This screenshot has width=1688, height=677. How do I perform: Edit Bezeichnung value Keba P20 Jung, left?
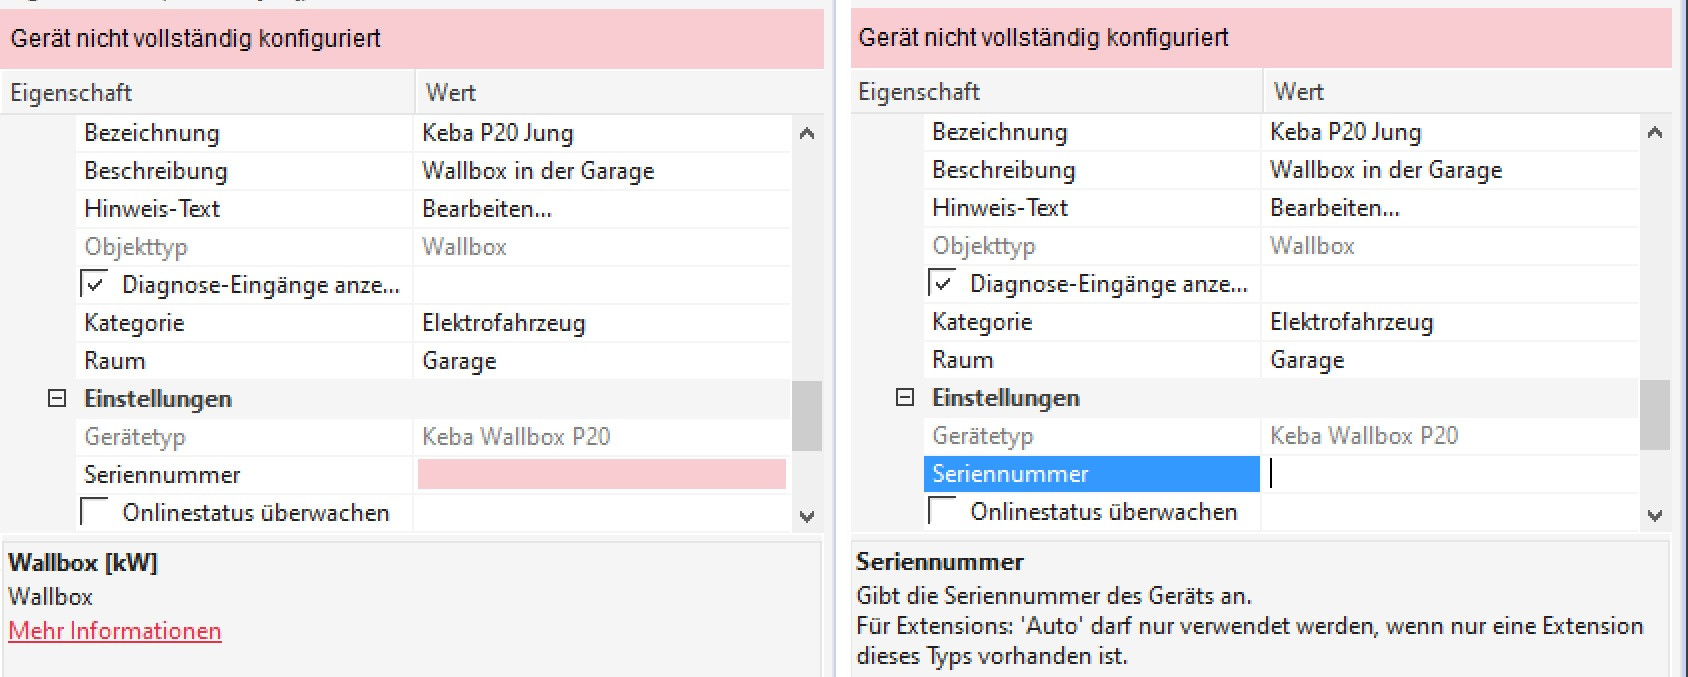pos(498,132)
